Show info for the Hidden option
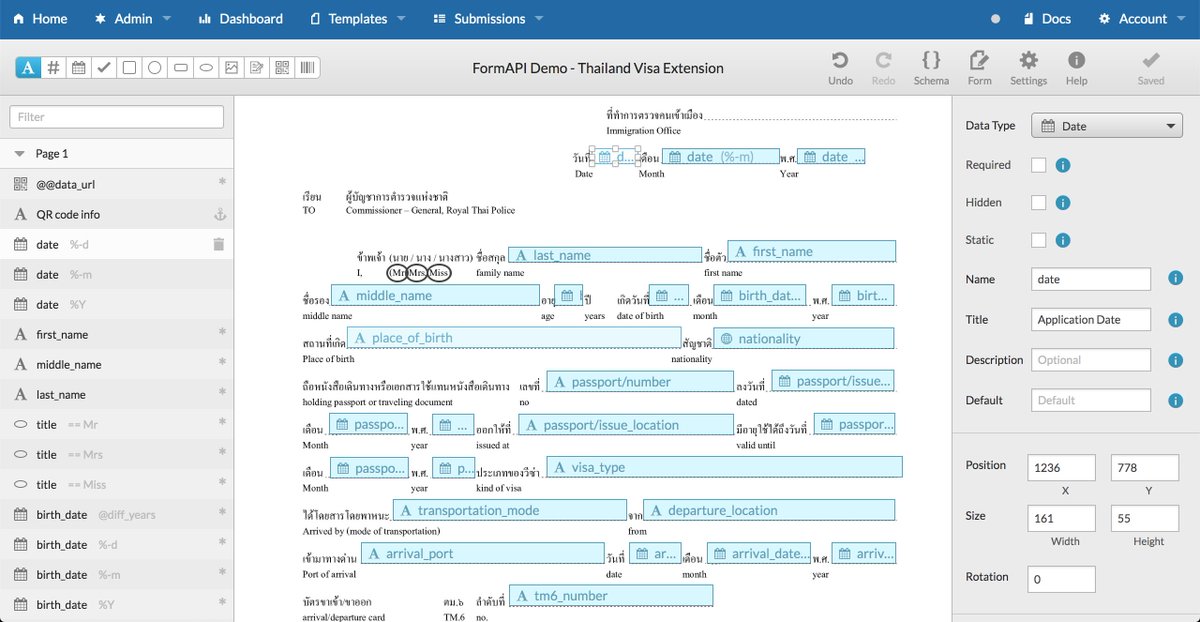 [1064, 203]
